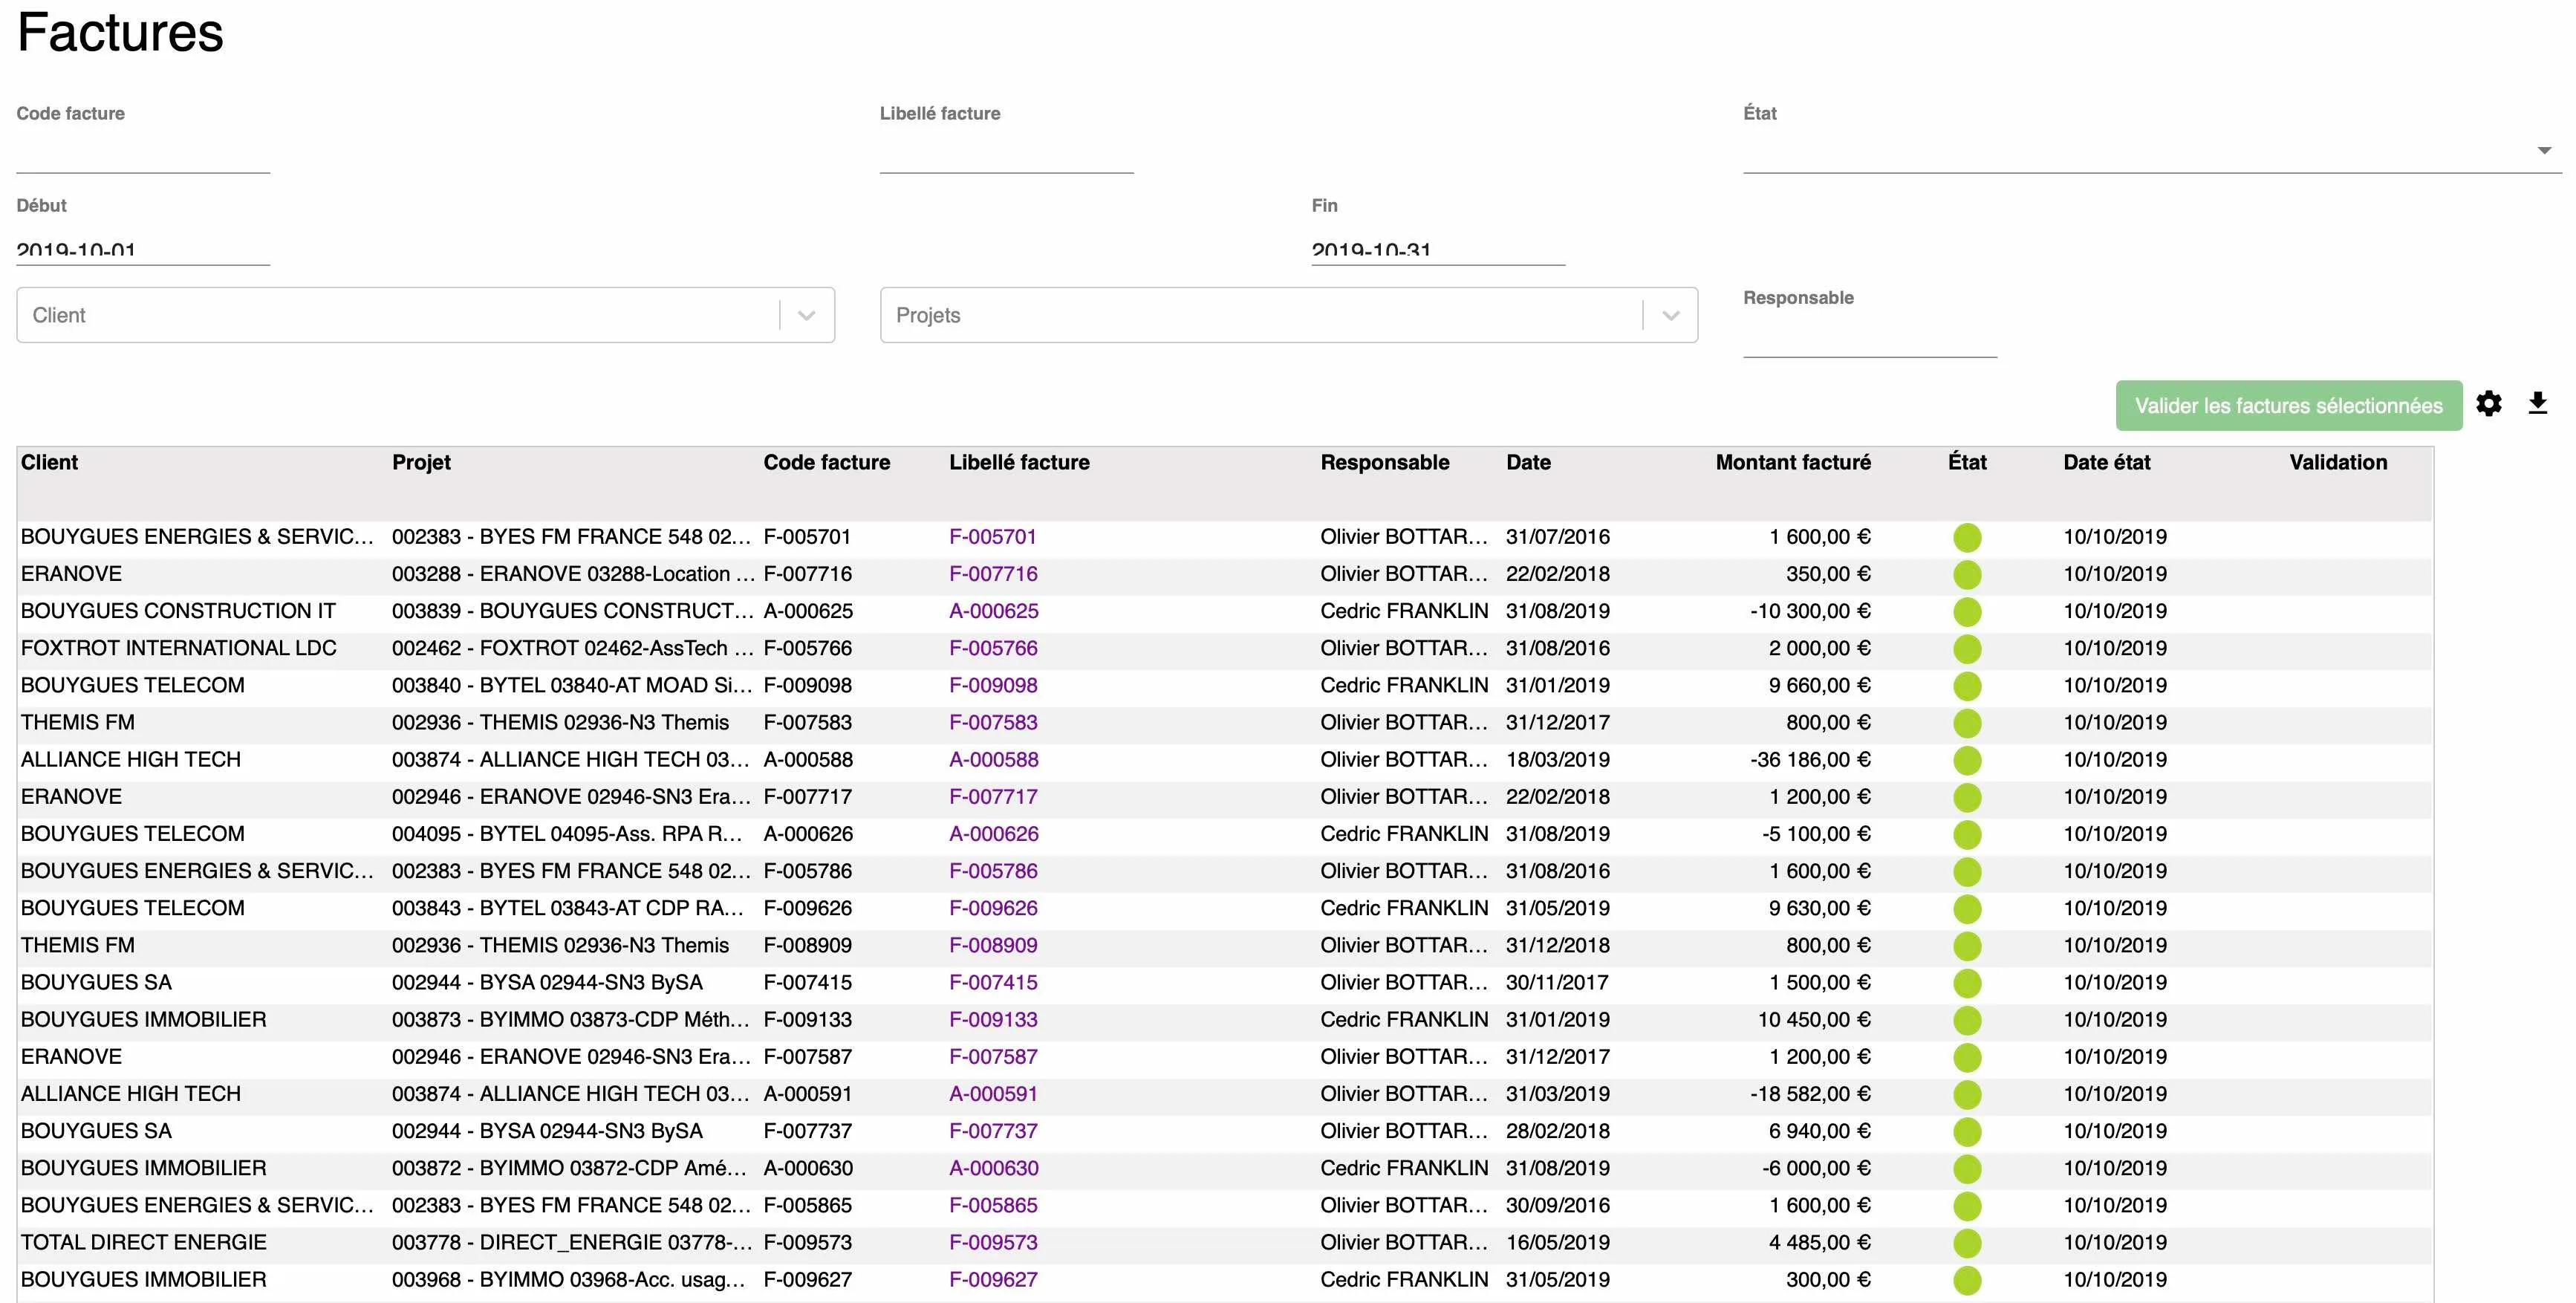
Task: Click Valider les factures sélectionnées button
Action: tap(2288, 405)
